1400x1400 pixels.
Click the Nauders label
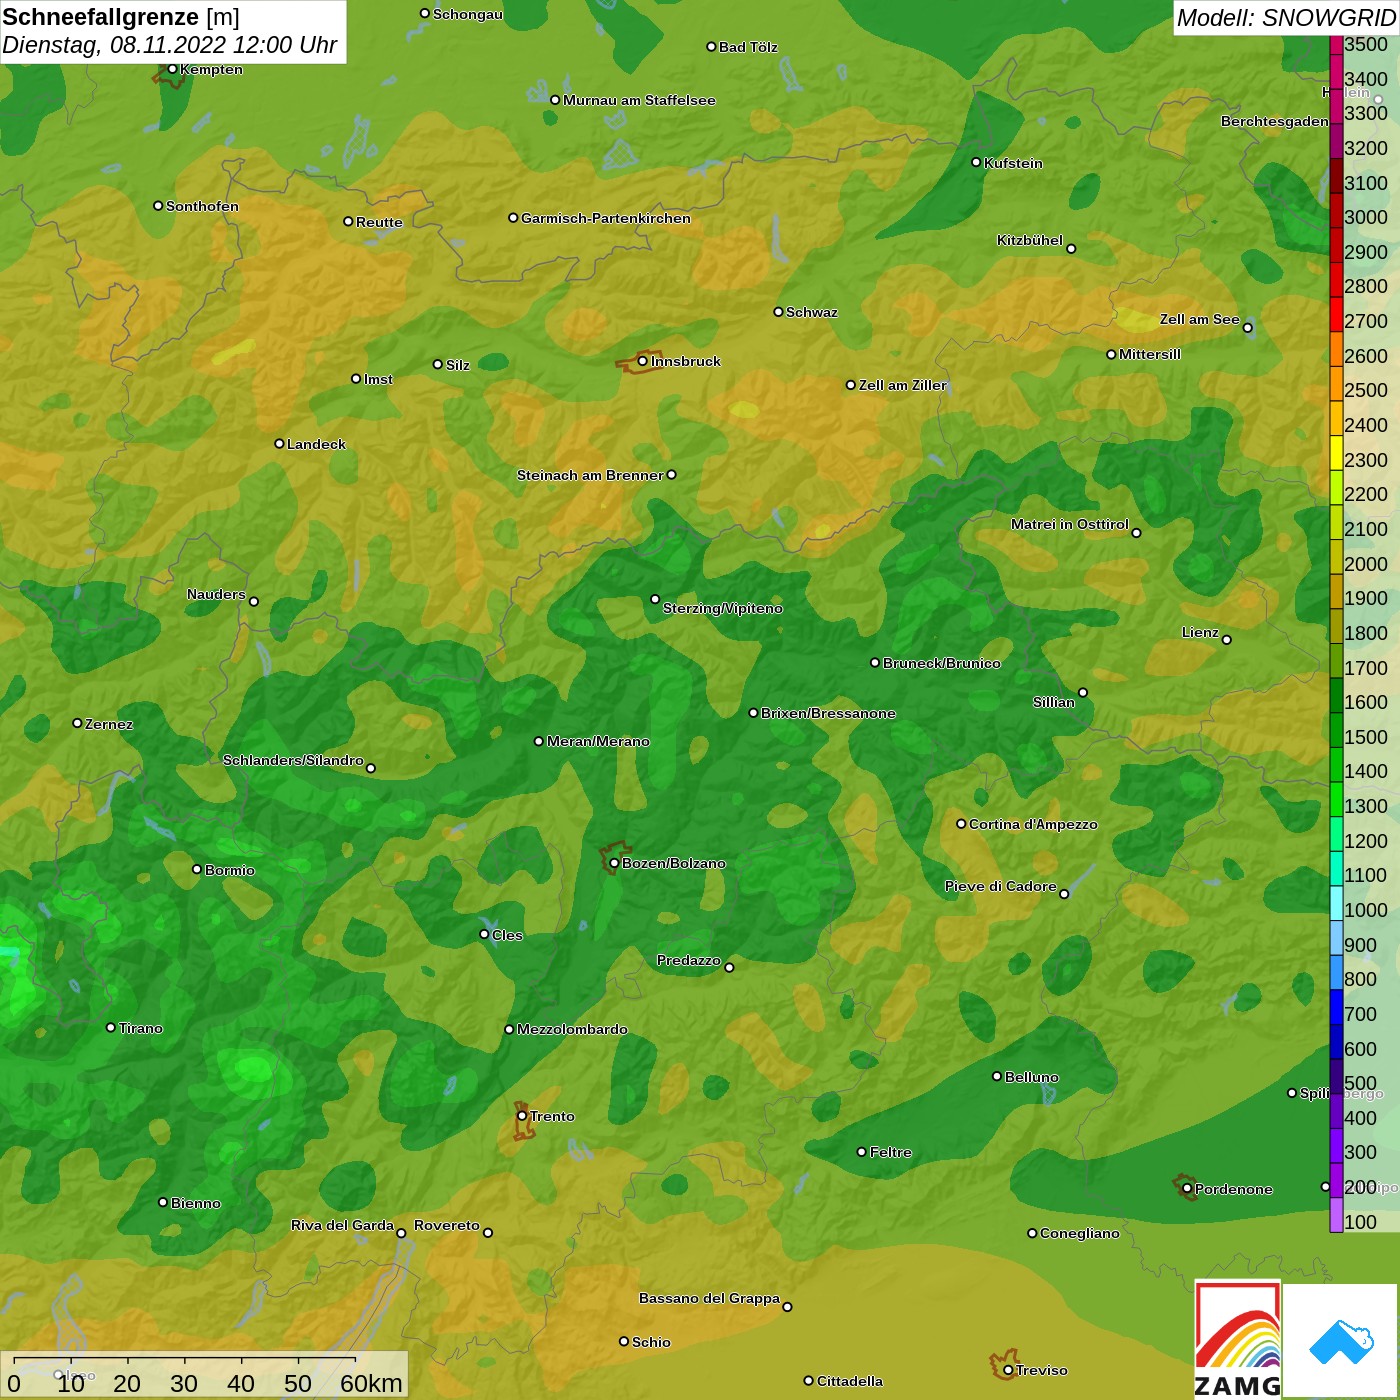[216, 594]
